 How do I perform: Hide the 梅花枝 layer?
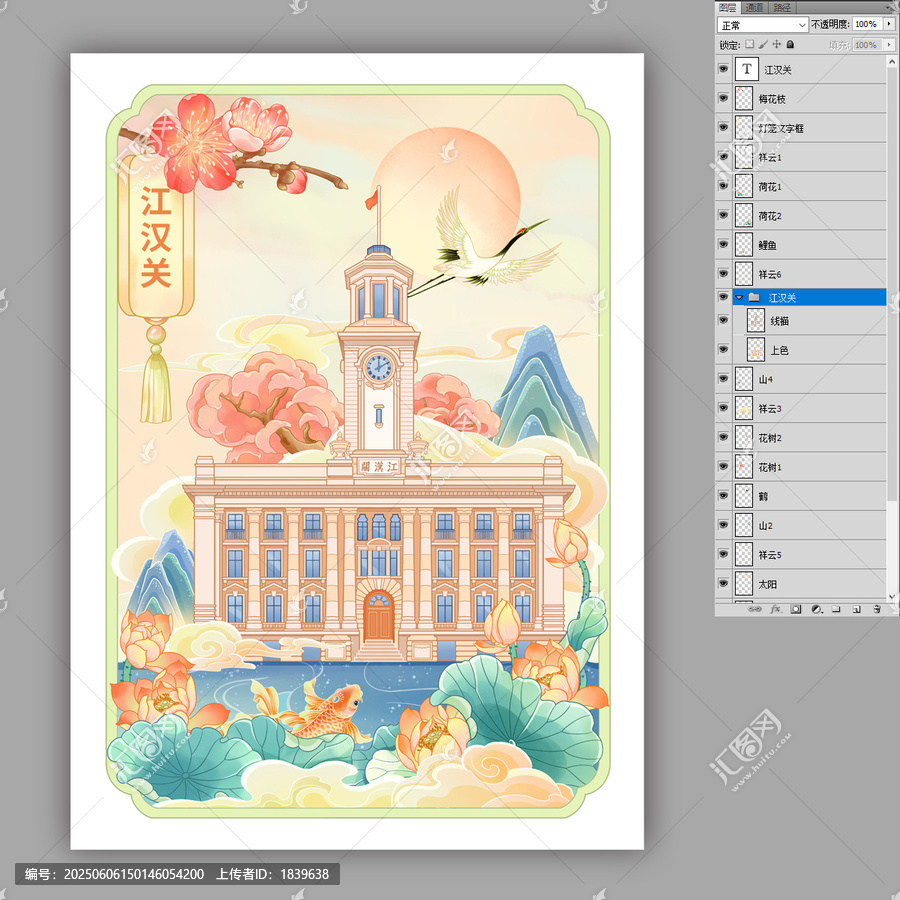click(723, 99)
